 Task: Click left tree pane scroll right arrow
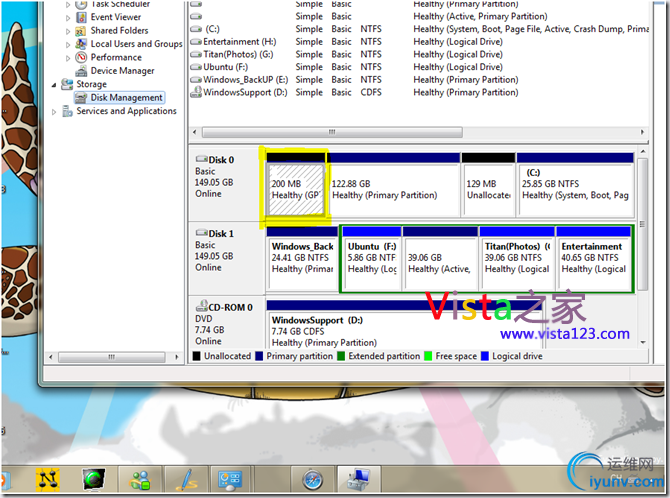click(x=177, y=357)
